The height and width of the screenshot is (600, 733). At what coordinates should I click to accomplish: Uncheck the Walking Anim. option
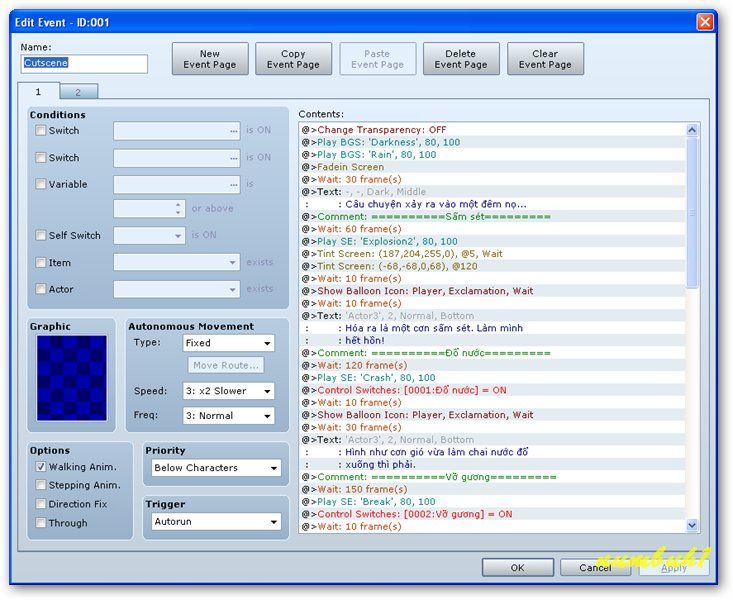coord(41,467)
